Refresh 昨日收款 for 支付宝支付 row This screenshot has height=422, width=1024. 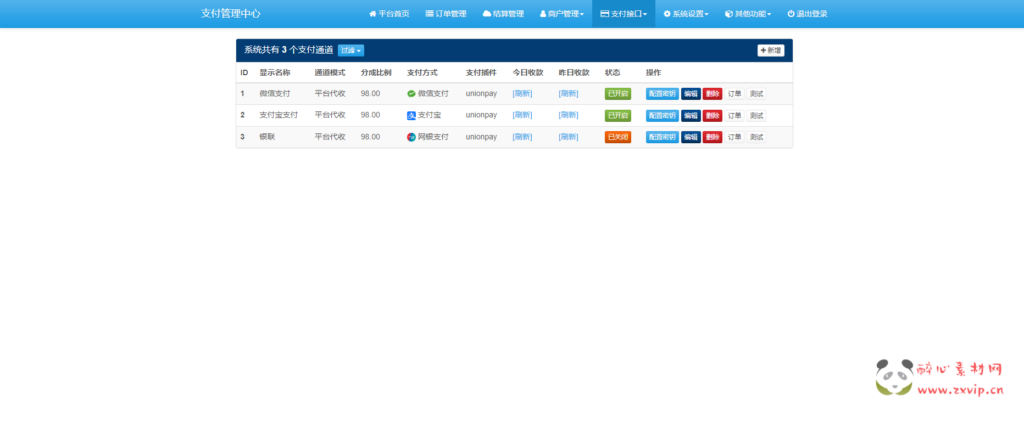tap(568, 115)
